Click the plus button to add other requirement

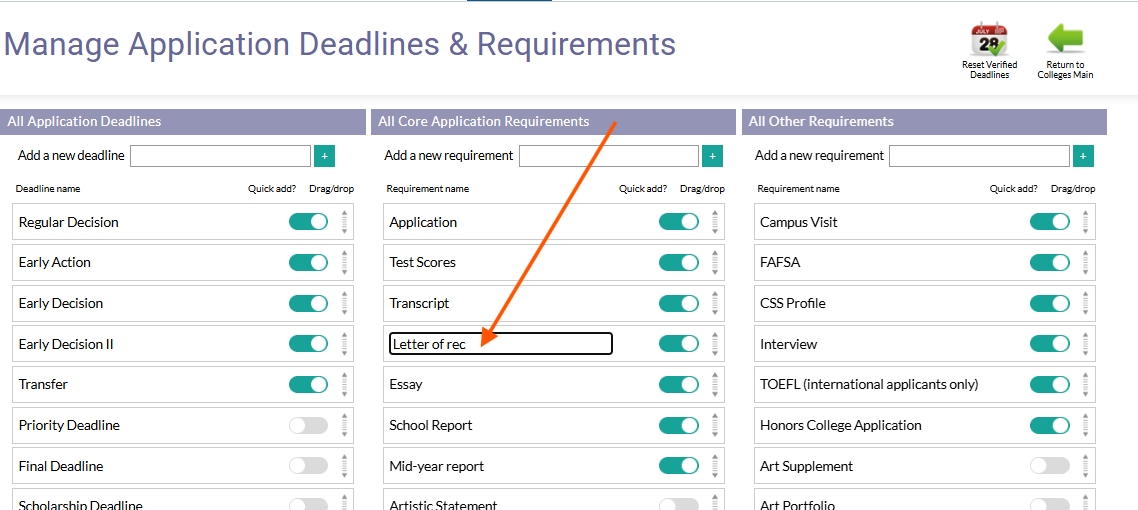point(1084,156)
